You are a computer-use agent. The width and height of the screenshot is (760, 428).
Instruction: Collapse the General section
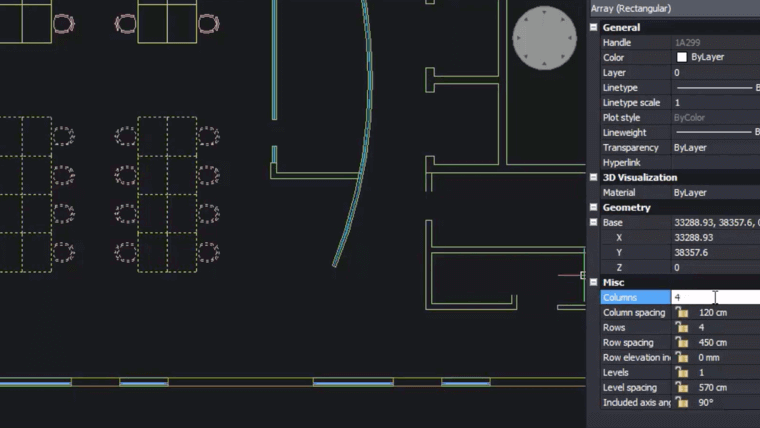tap(594, 28)
